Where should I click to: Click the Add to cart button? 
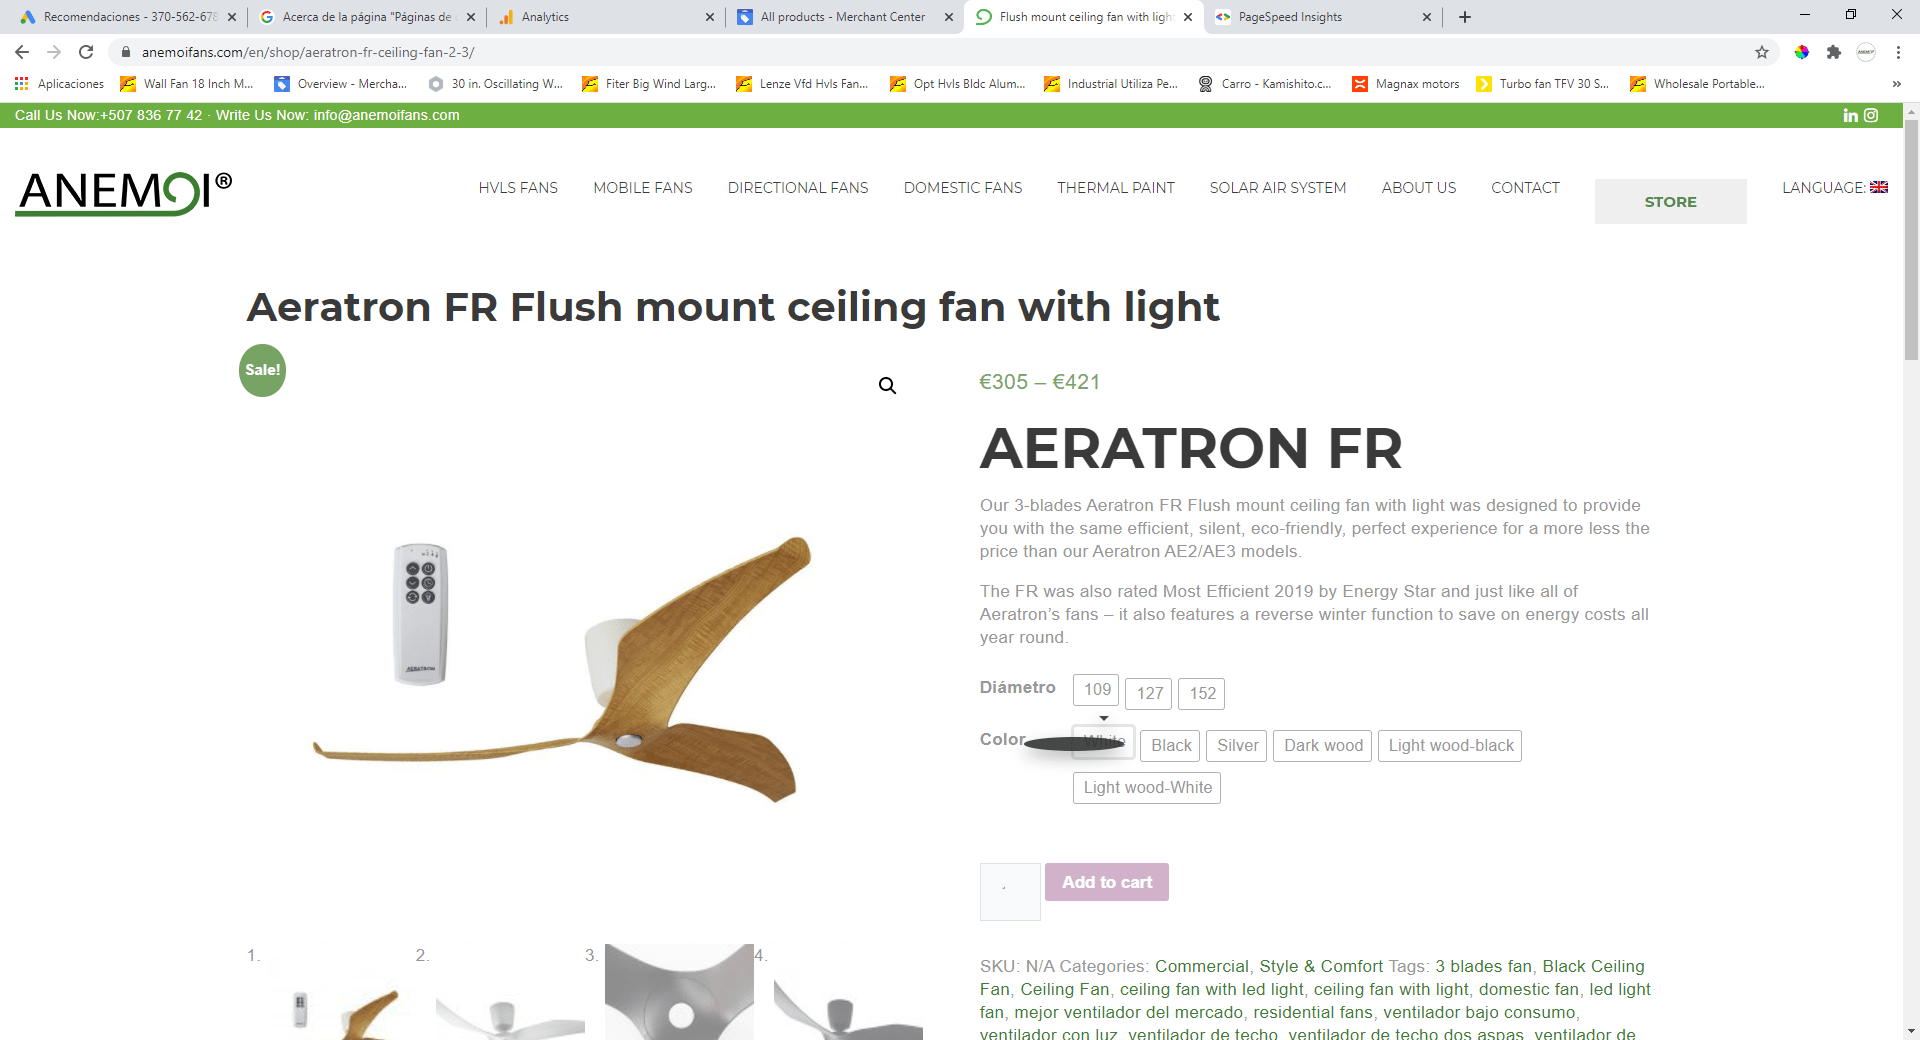pyautogui.click(x=1107, y=882)
